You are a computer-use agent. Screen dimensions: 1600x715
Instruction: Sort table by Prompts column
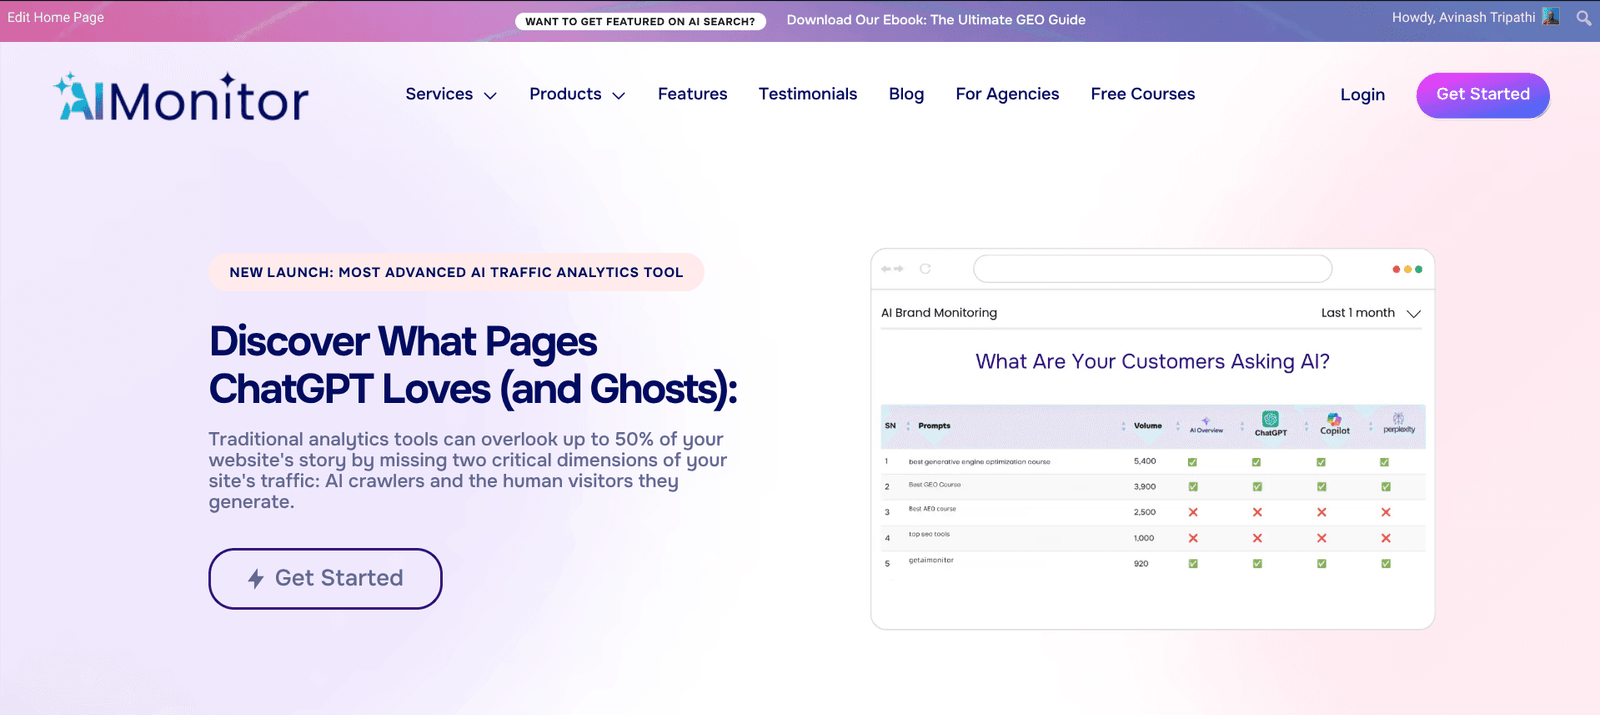coord(934,426)
